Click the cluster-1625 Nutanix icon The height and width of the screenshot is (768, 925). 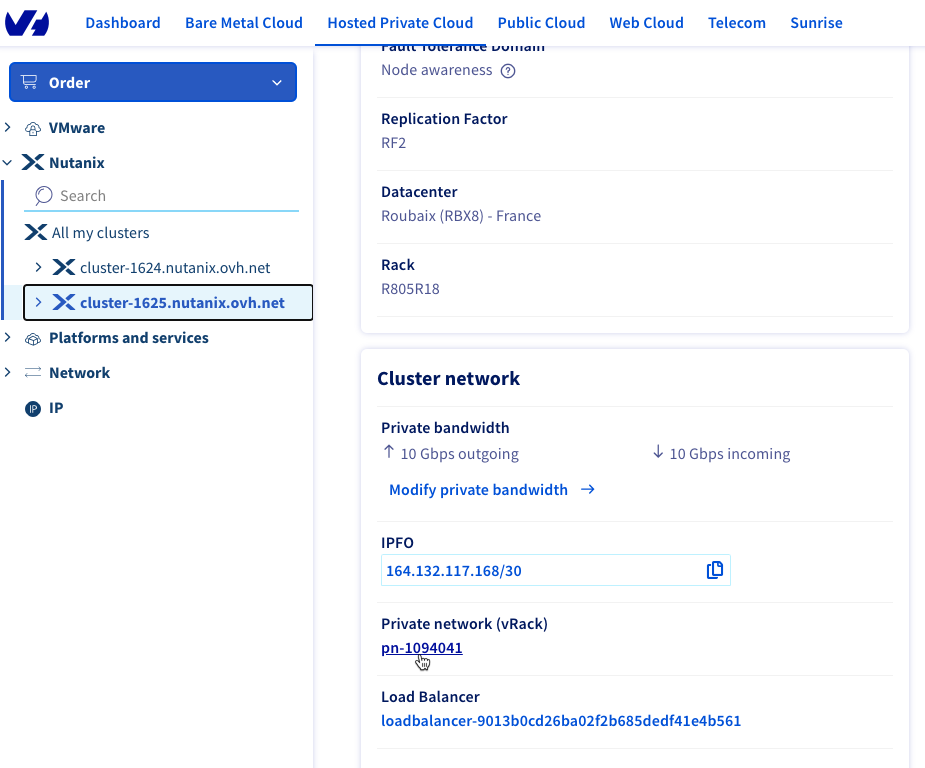coord(64,302)
